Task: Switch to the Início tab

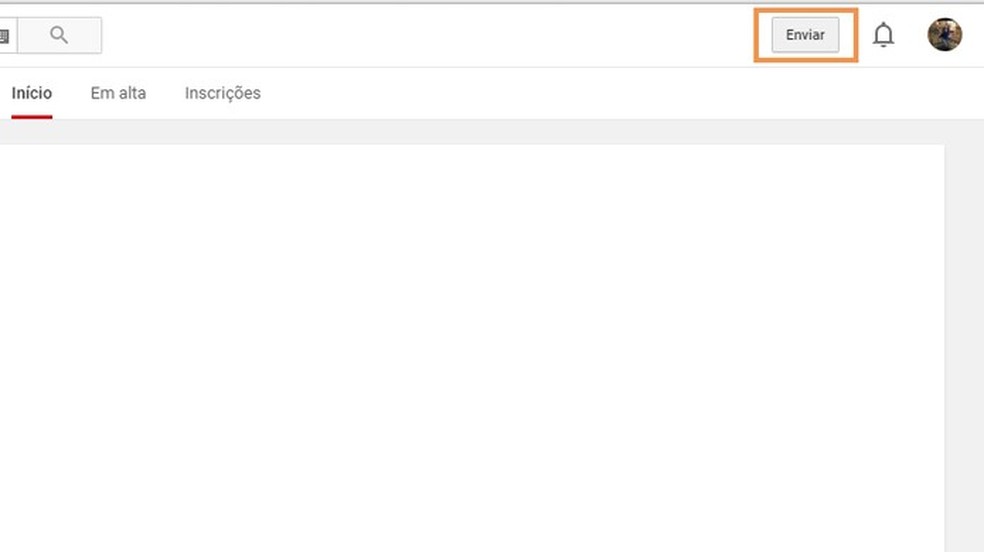Action: pos(32,93)
